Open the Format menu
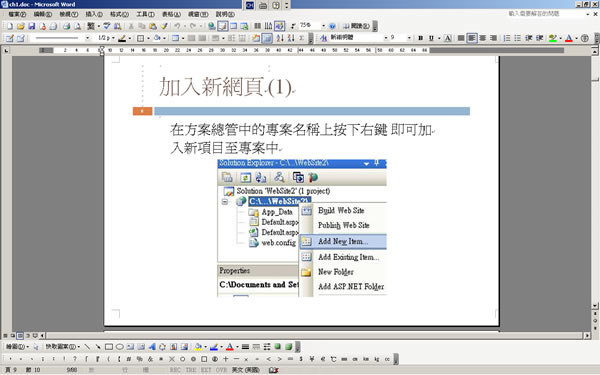This screenshot has height=375, width=600. point(119,14)
